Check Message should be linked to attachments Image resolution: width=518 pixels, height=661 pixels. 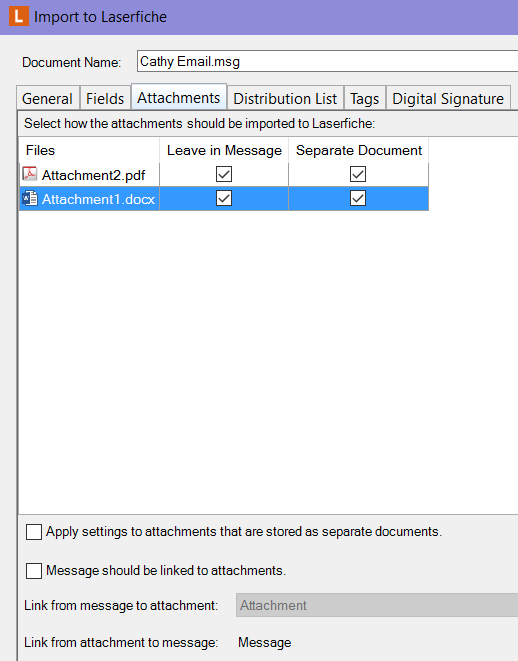[x=34, y=571]
